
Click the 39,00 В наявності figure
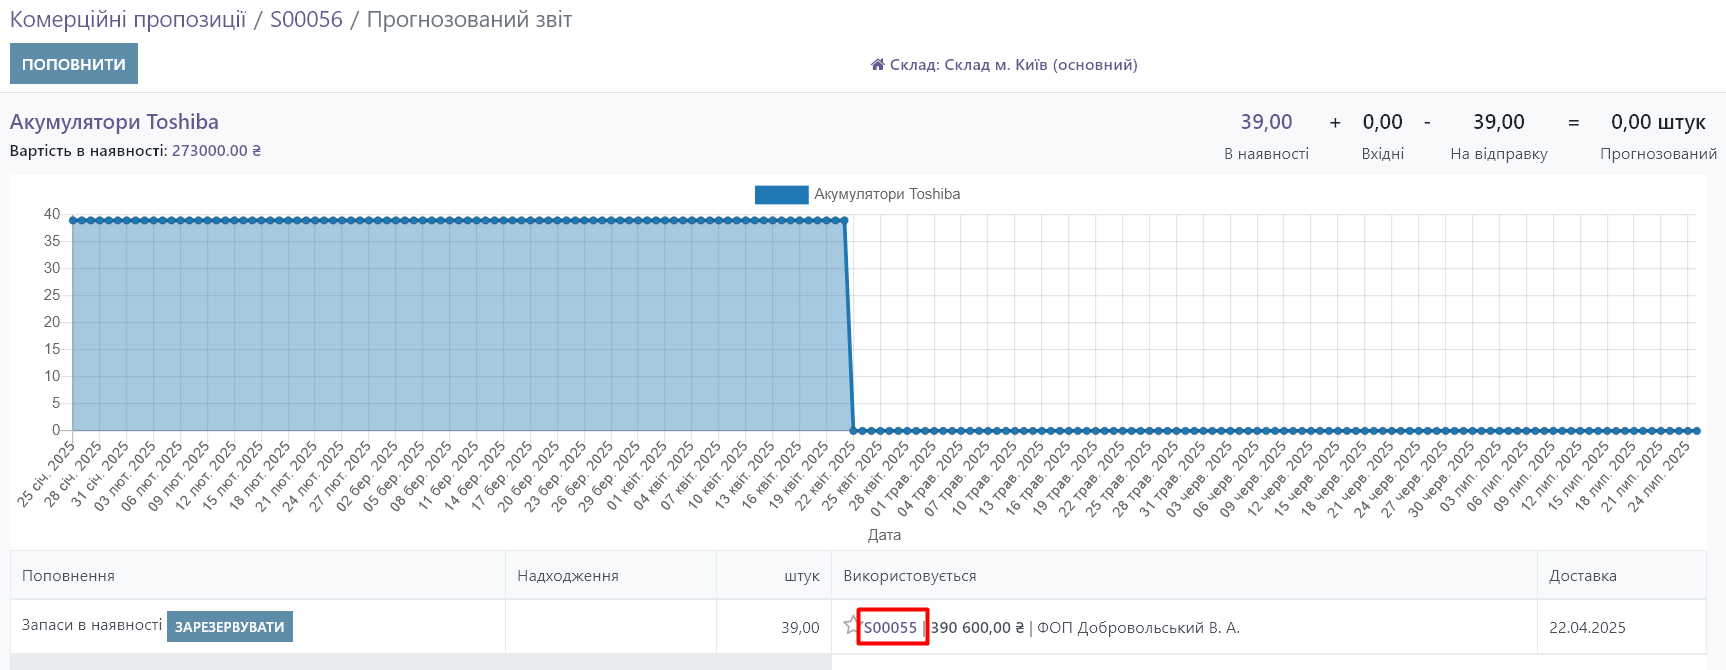pyautogui.click(x=1266, y=122)
